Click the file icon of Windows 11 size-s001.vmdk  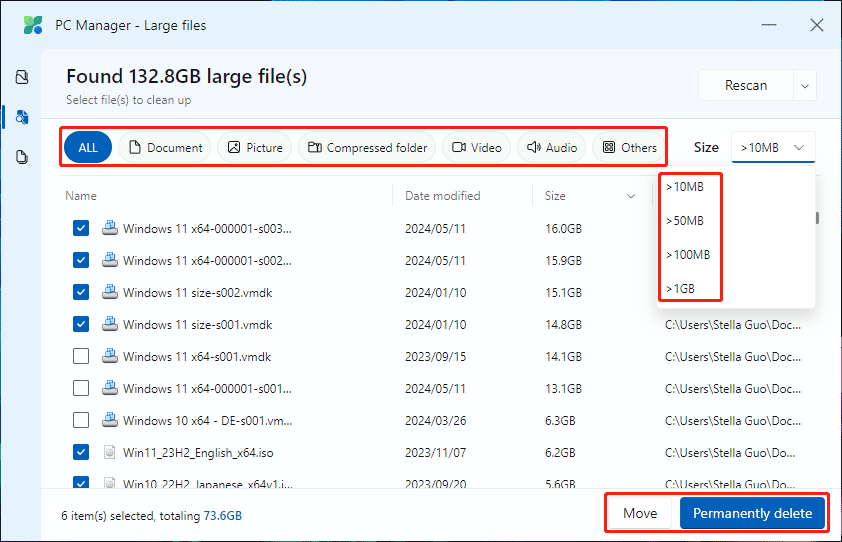[110, 324]
